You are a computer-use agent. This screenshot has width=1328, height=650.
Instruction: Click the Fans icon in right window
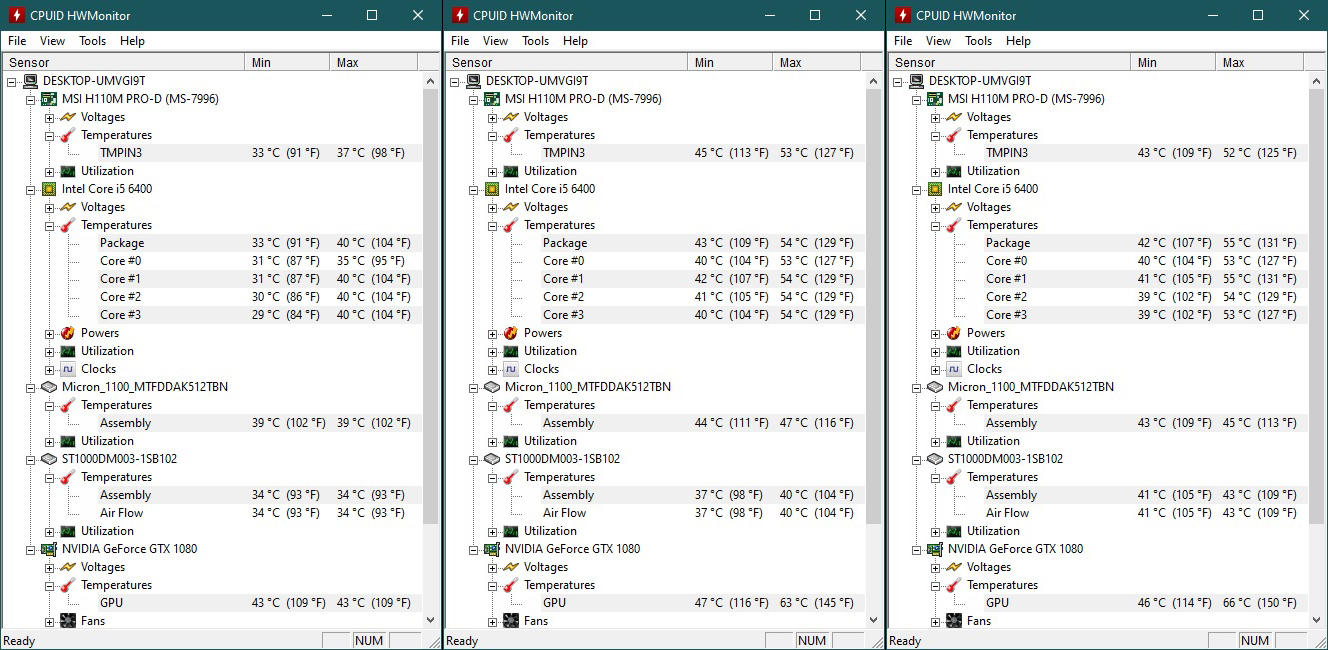tap(953, 621)
